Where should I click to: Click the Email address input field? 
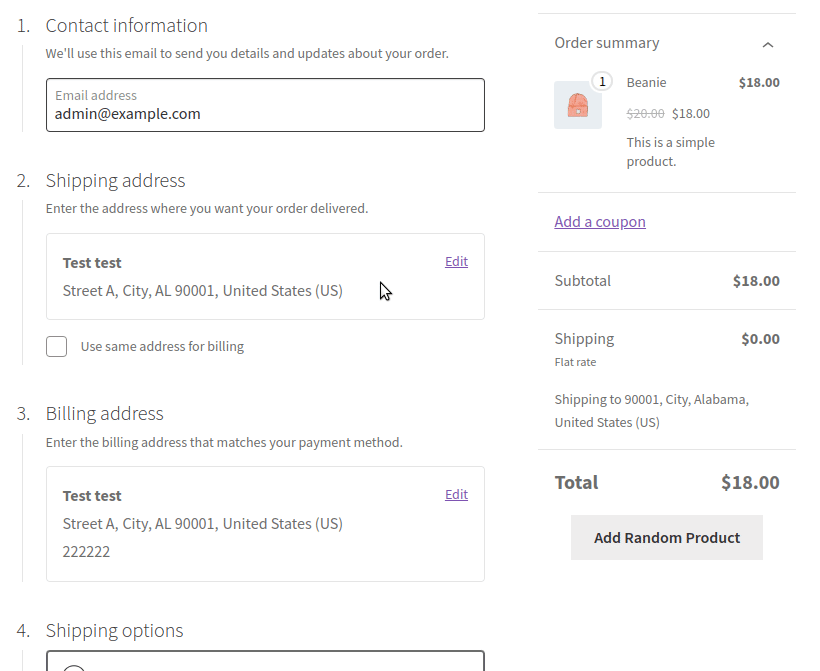coord(265,105)
